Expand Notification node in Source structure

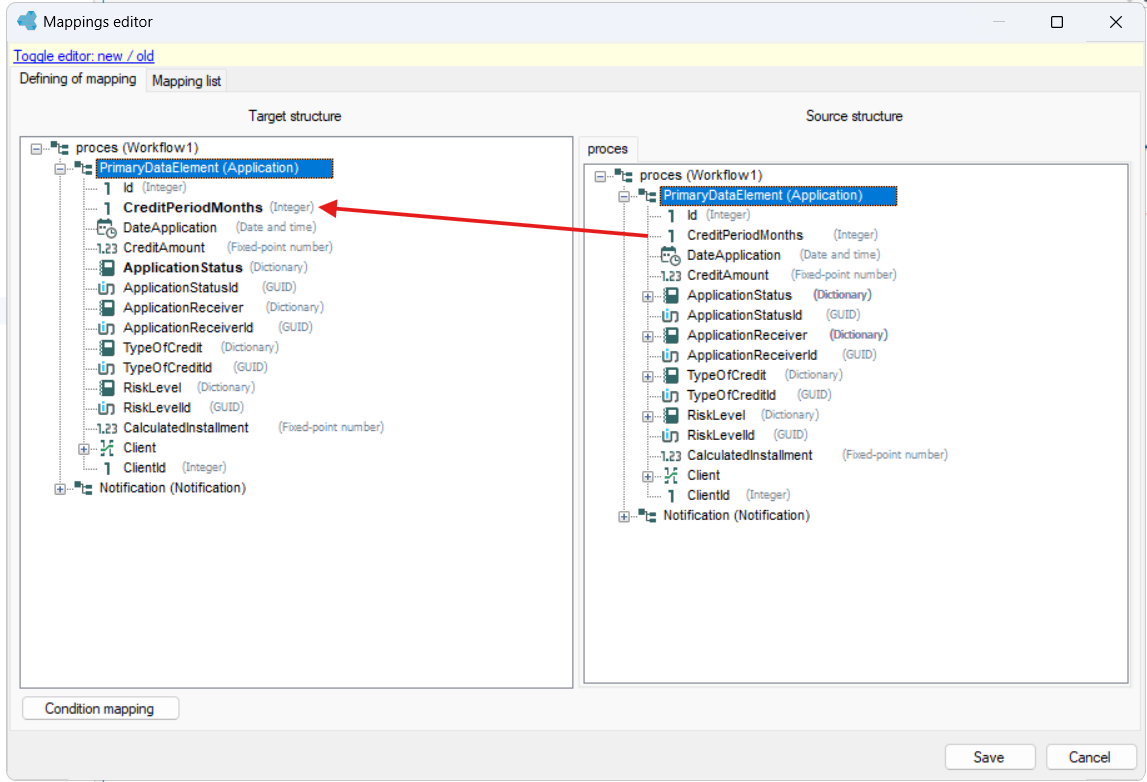624,516
